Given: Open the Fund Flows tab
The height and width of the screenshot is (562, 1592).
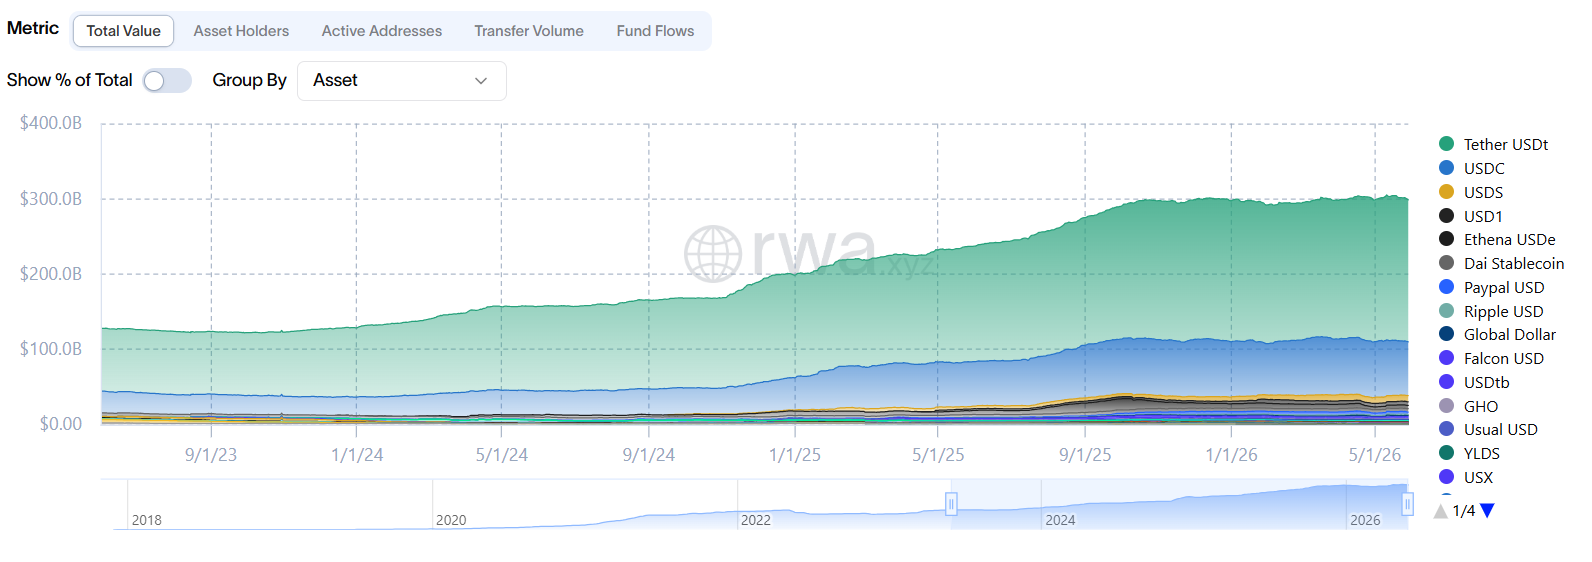Looking at the screenshot, I should (x=655, y=31).
